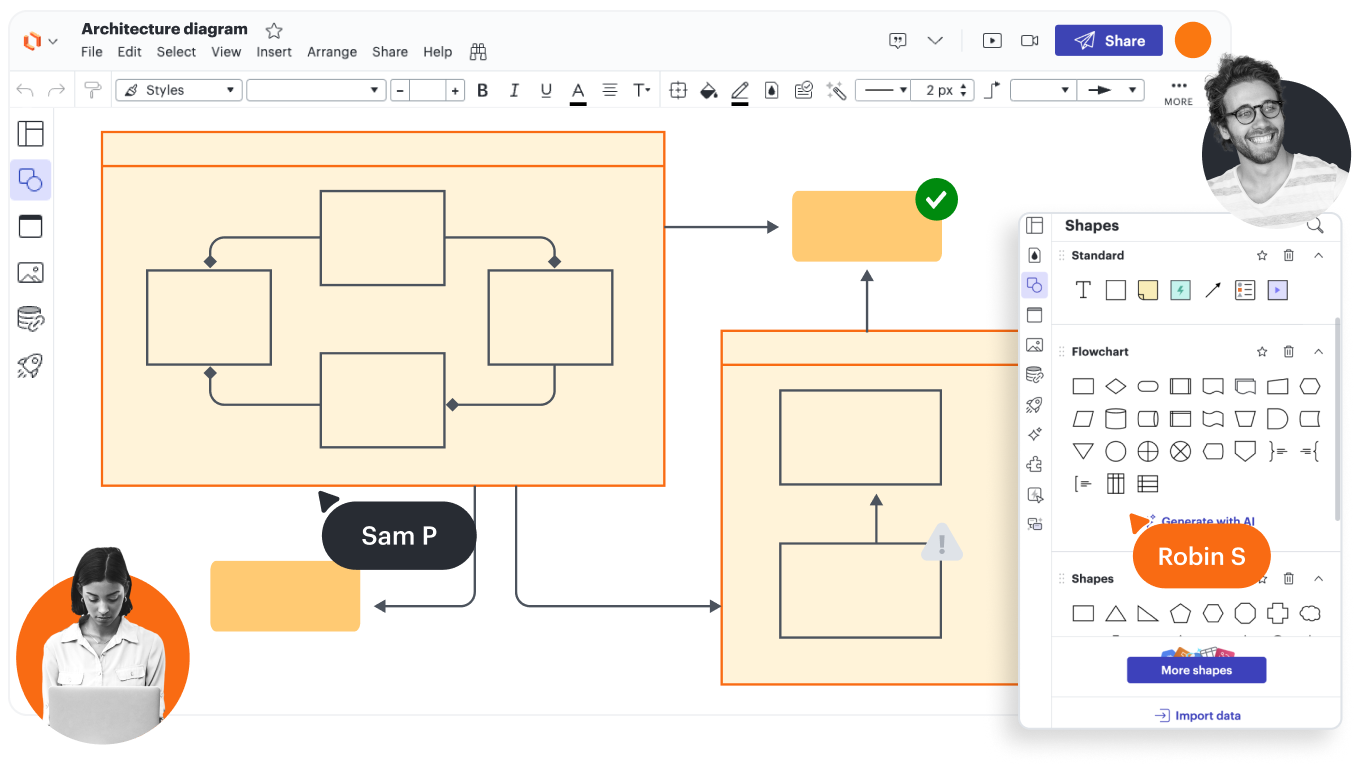The width and height of the screenshot is (1360, 764).
Task: Open the image insert icon in left sidebar
Action: coord(31,272)
